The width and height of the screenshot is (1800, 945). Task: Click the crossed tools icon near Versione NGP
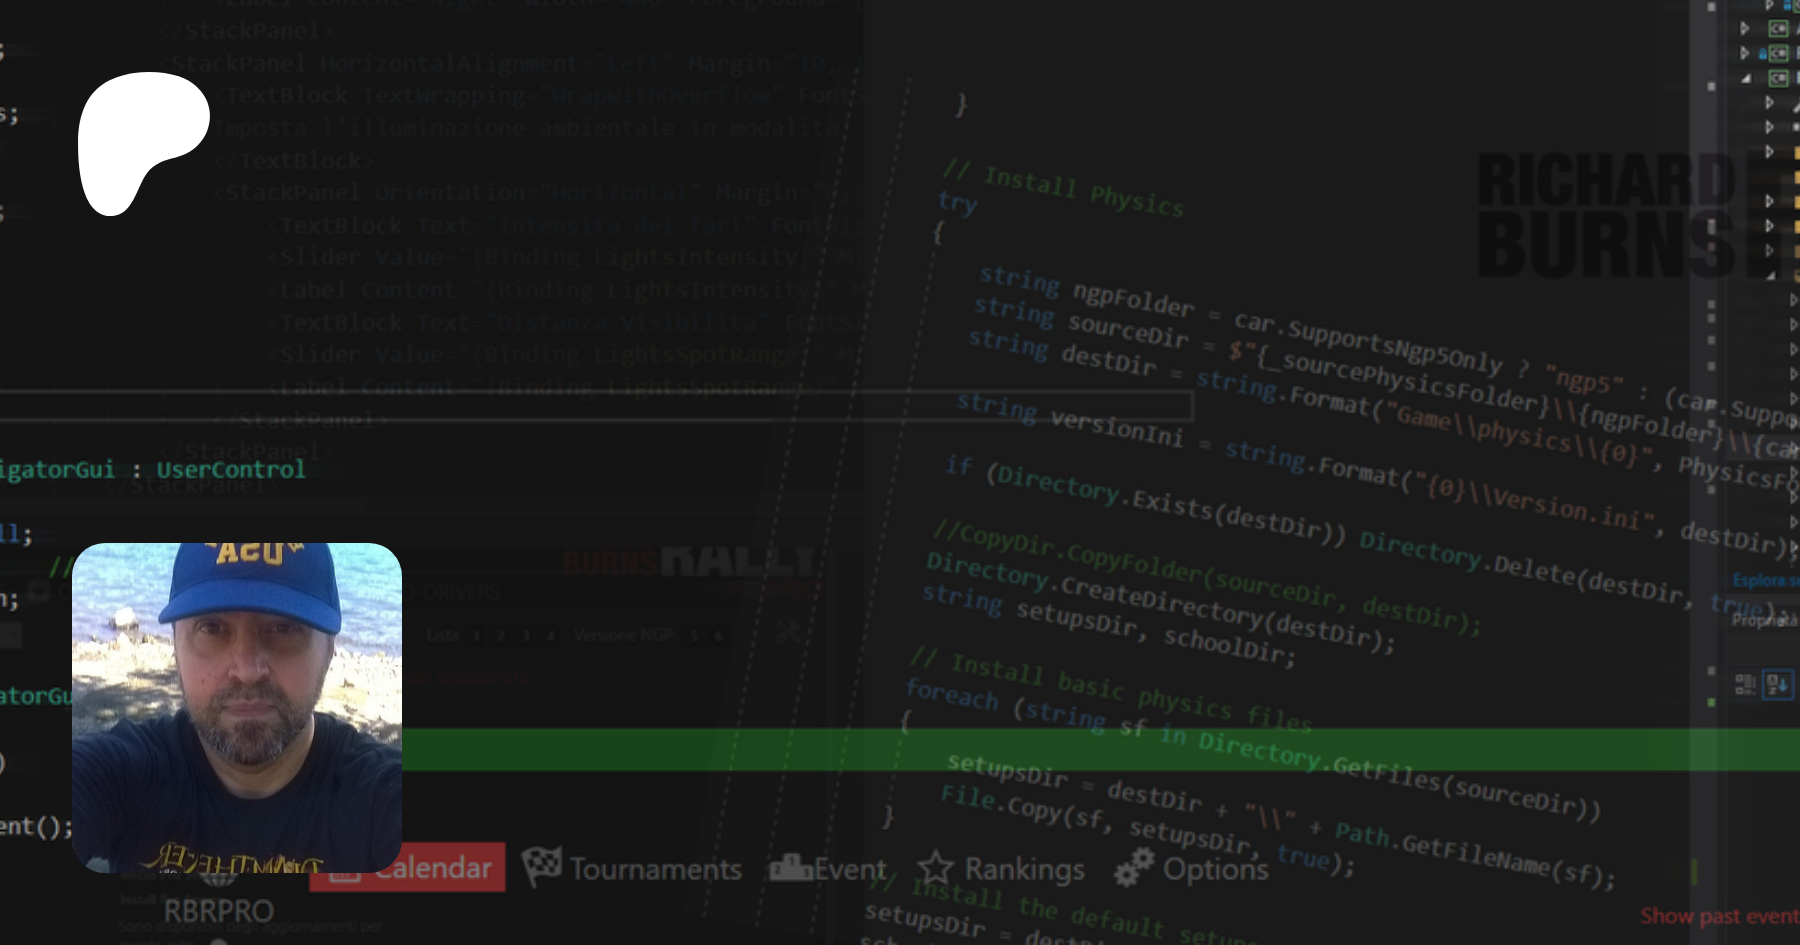point(788,633)
